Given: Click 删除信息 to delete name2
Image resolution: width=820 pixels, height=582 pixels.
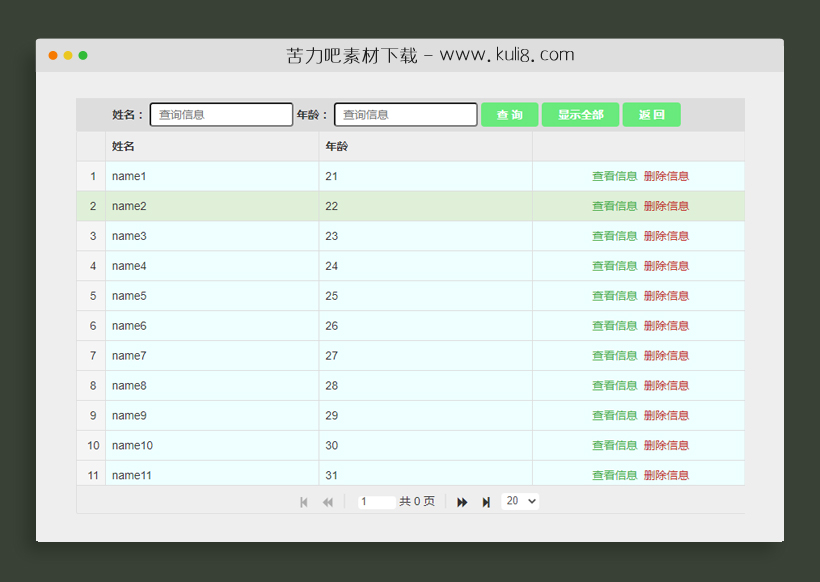Looking at the screenshot, I should pos(667,206).
